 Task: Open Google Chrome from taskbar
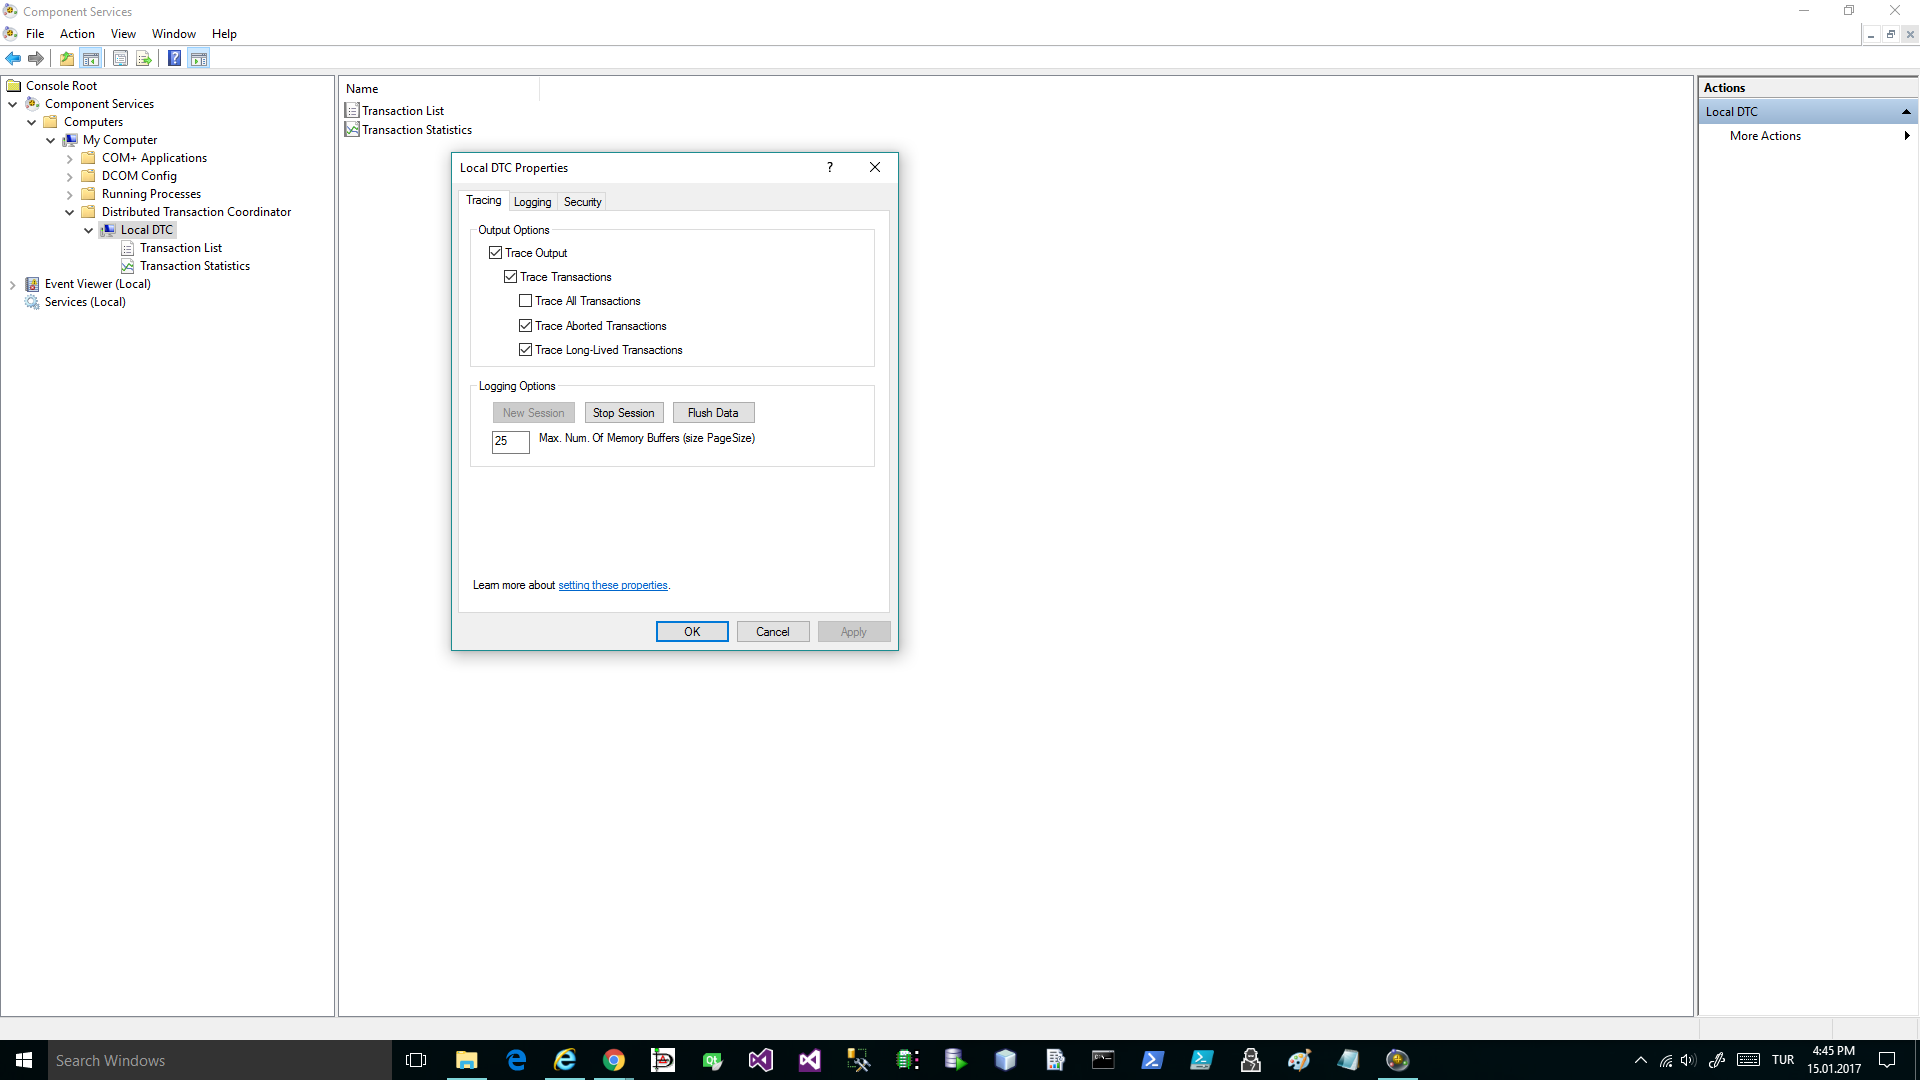(x=614, y=1060)
